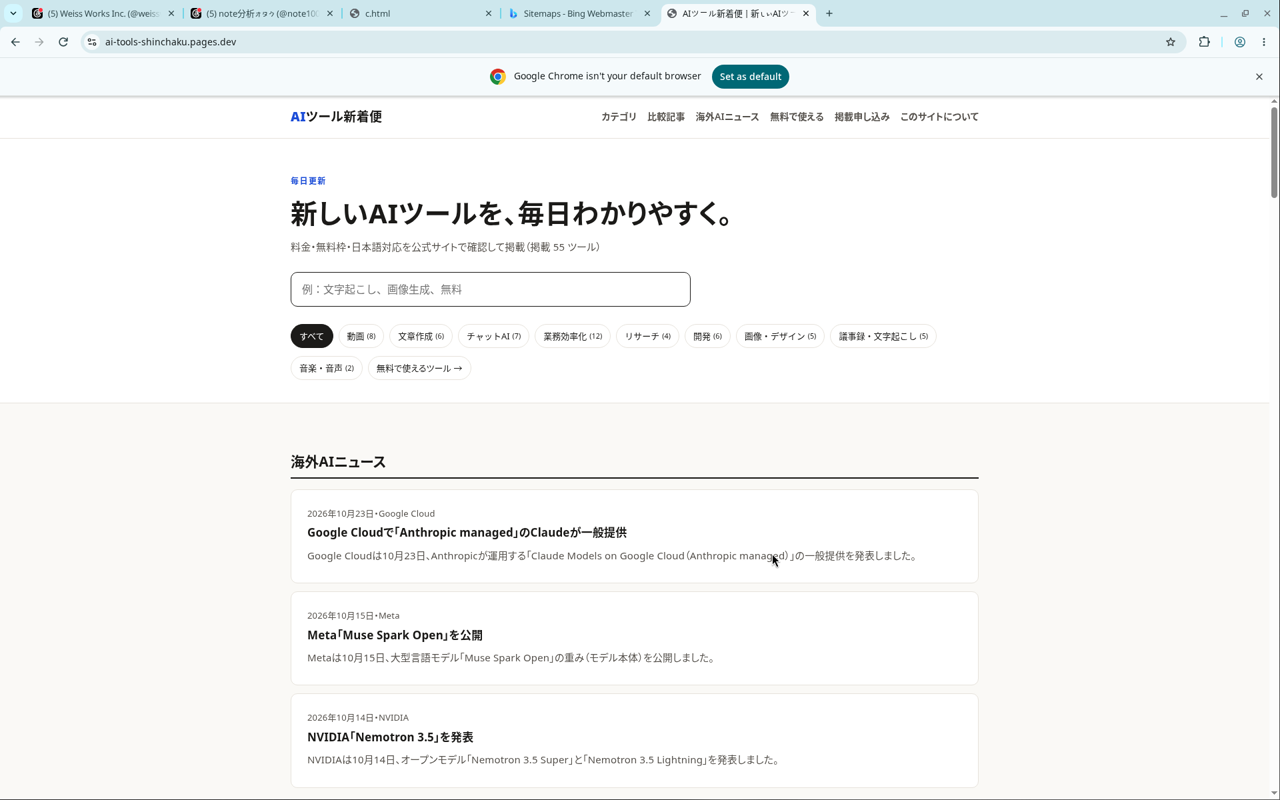This screenshot has height=800, width=1280.
Task: Switch to the note分析オタク tab
Action: coord(262,14)
